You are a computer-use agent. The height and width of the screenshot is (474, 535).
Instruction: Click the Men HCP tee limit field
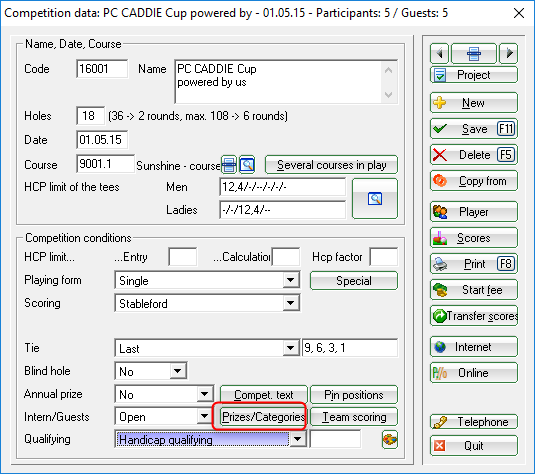(x=283, y=187)
